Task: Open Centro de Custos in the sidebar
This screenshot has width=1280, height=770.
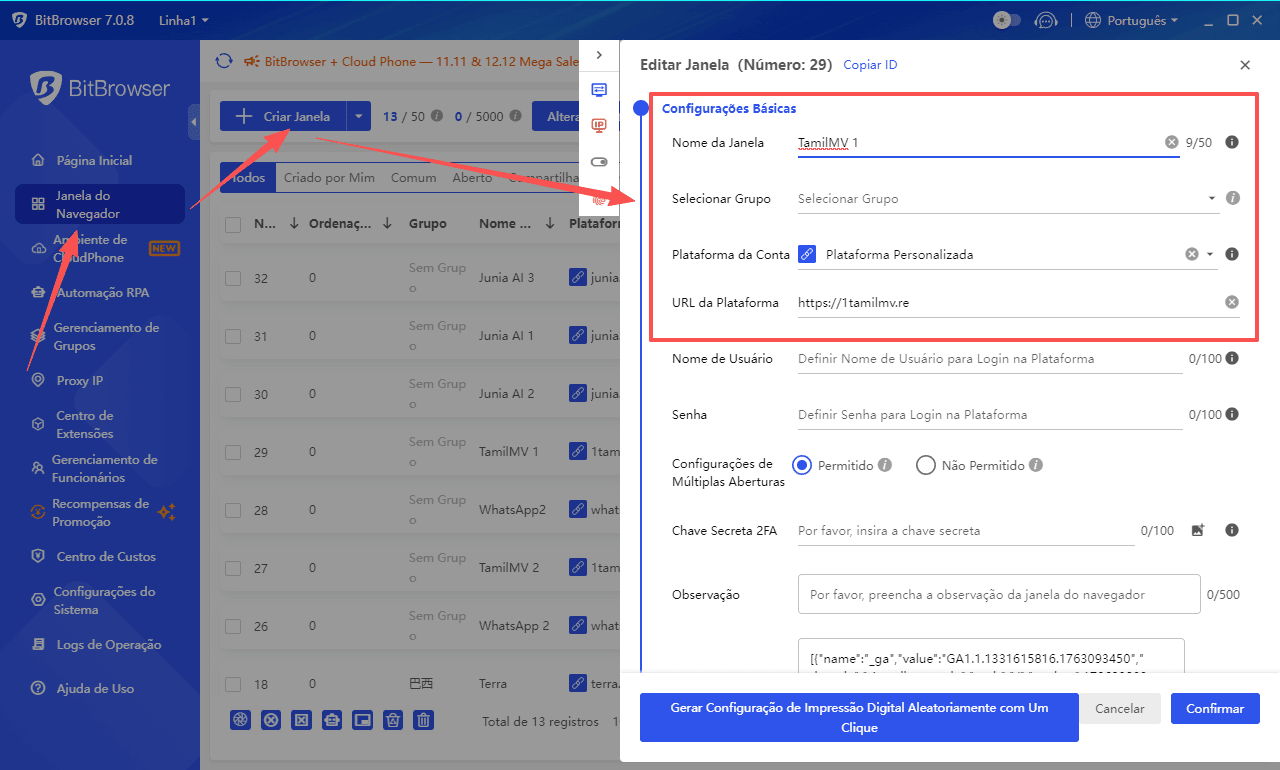Action: [x=106, y=557]
